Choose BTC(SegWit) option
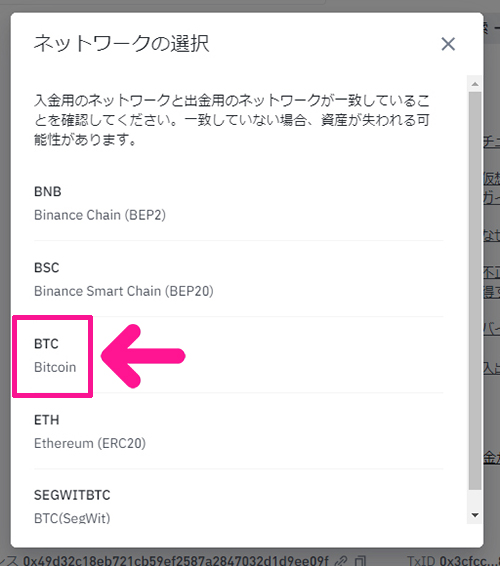This screenshot has height=566, width=500. pyautogui.click(x=72, y=518)
